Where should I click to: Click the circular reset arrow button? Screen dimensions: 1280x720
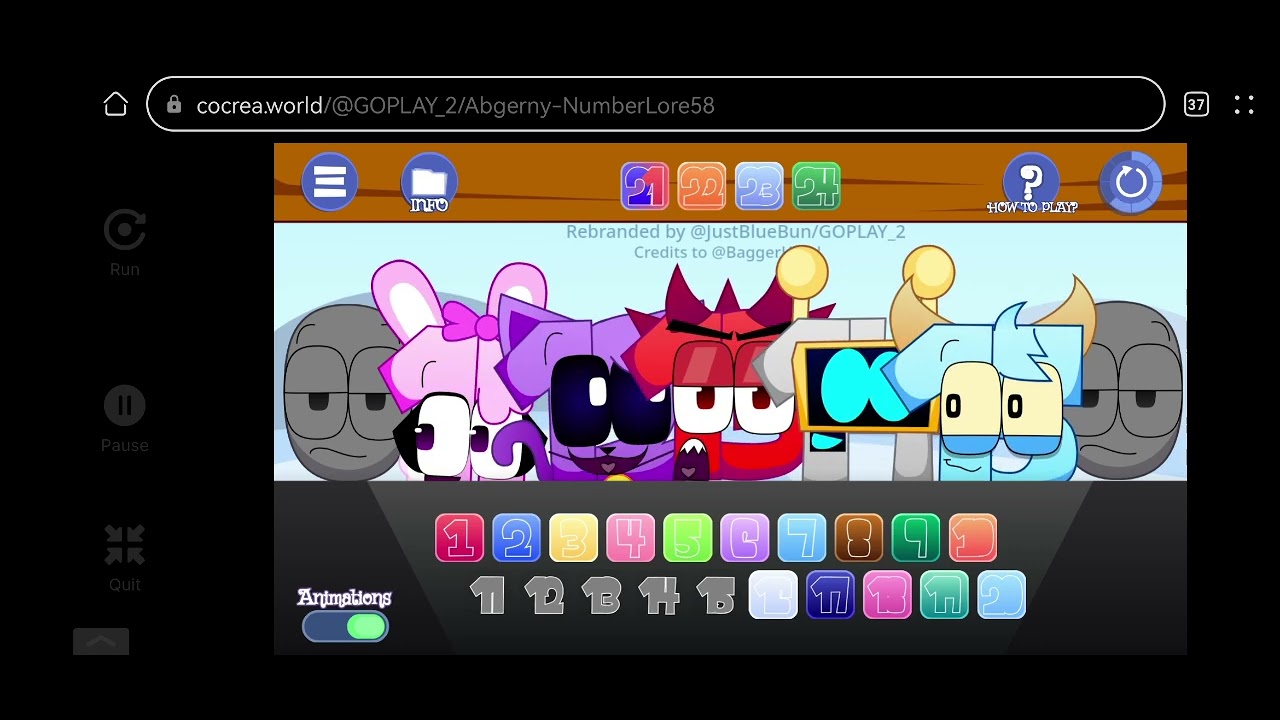(1131, 183)
